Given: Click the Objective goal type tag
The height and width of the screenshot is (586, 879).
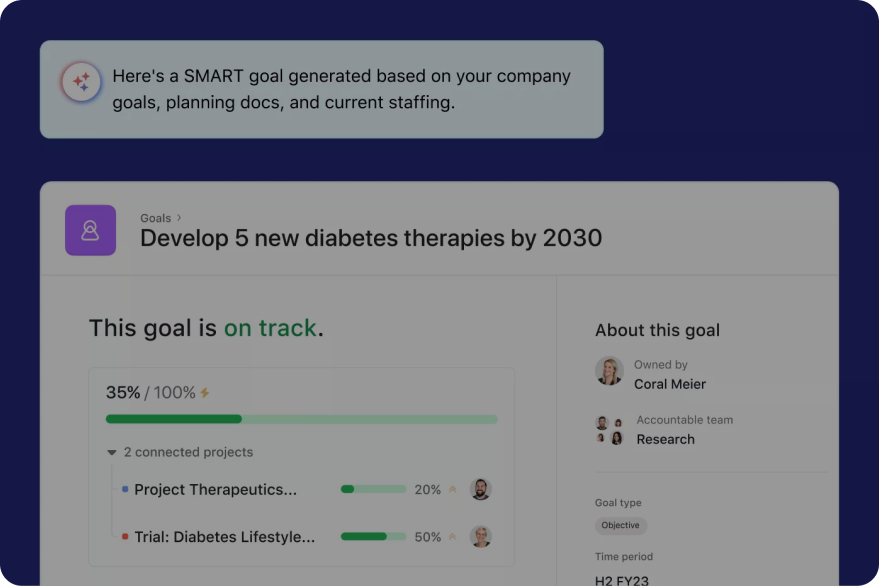Looking at the screenshot, I should point(621,525).
